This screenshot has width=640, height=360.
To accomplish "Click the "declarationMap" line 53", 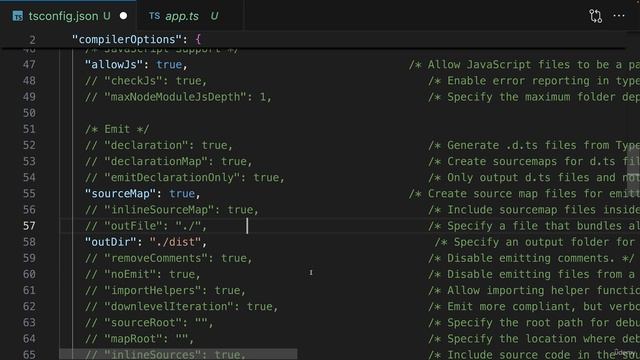I will coord(169,161).
